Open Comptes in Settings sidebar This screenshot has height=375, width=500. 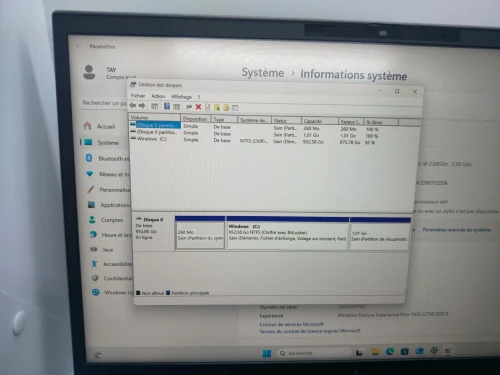tap(106, 220)
